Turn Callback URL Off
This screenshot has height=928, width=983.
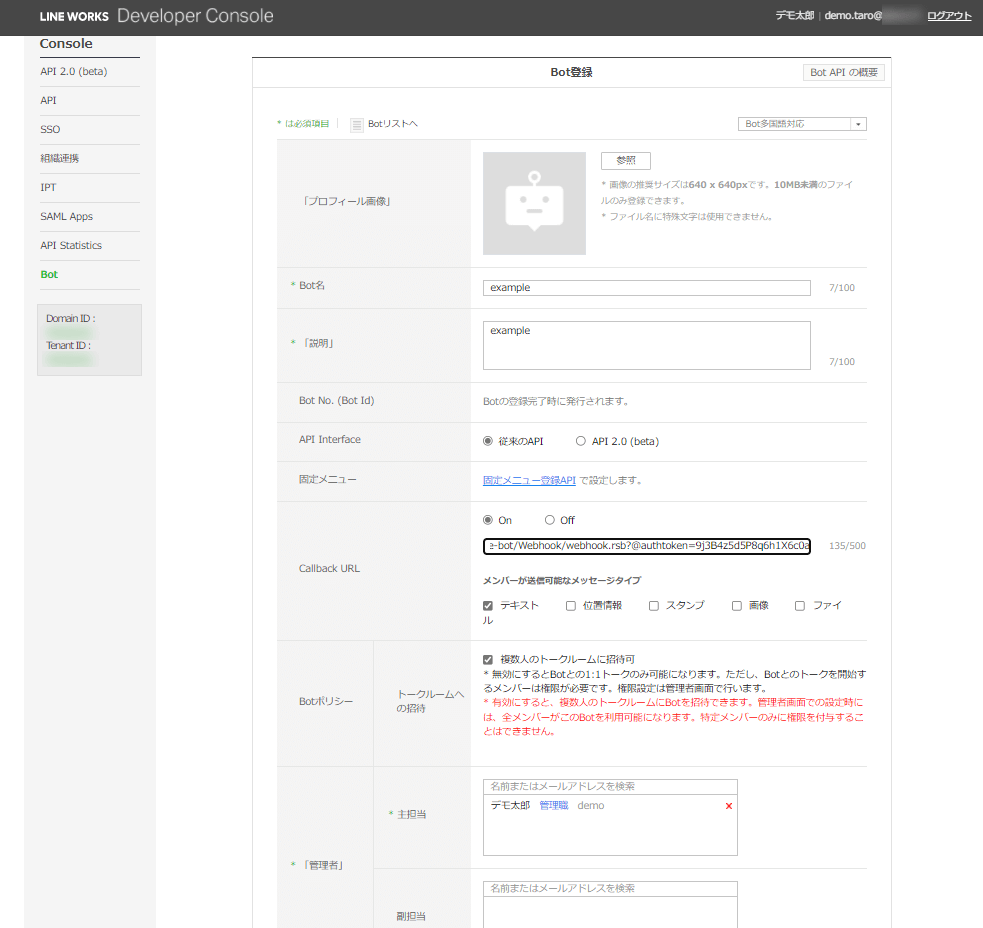(x=550, y=520)
